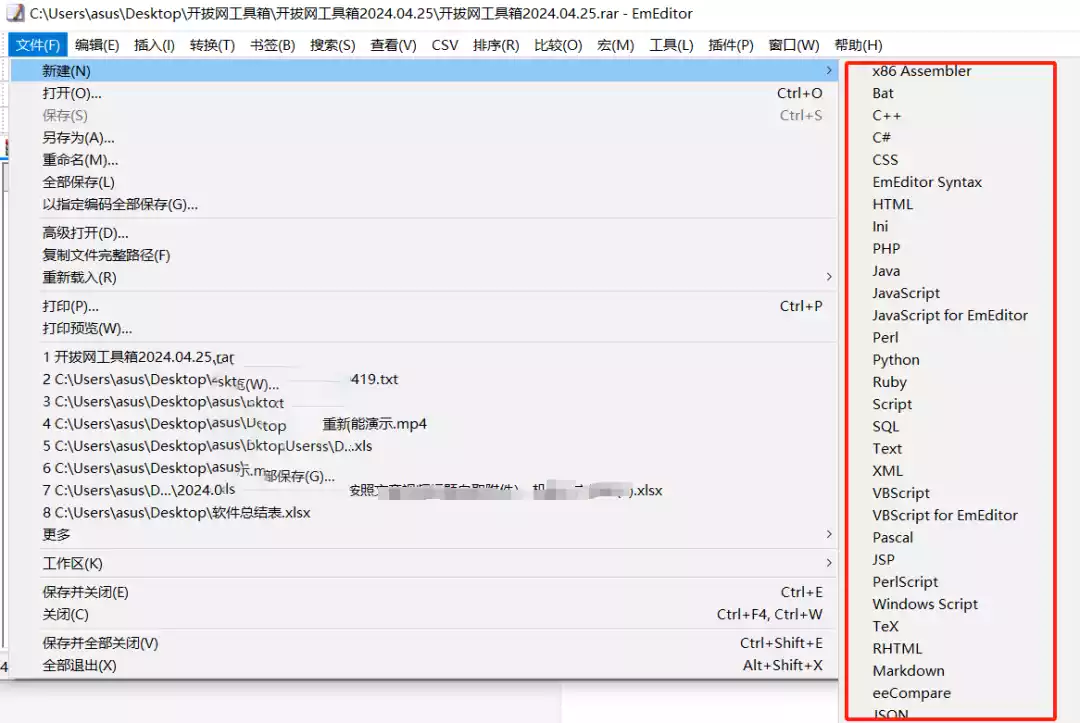The height and width of the screenshot is (723, 1080).
Task: Click the EmEditor app icon in title bar
Action: click(x=14, y=14)
